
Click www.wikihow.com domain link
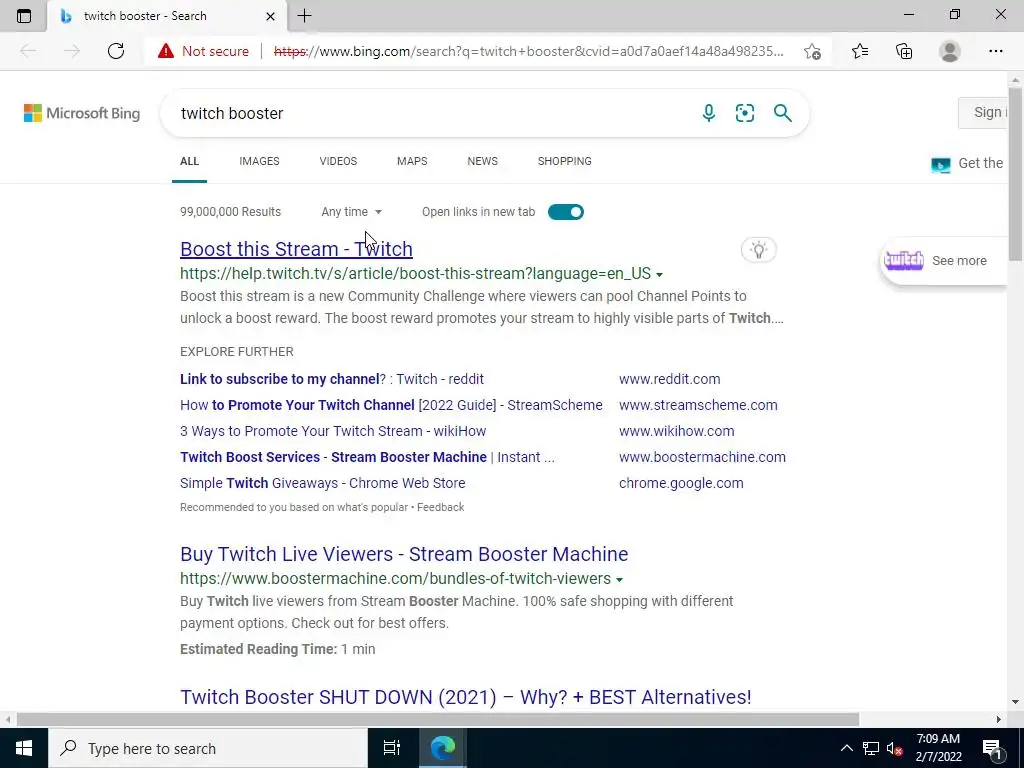677,431
